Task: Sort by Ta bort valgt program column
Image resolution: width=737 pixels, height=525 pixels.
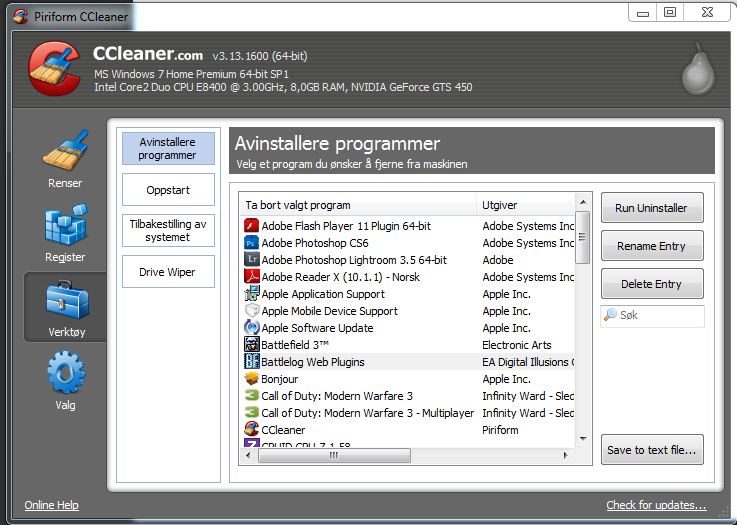Action: 358,205
